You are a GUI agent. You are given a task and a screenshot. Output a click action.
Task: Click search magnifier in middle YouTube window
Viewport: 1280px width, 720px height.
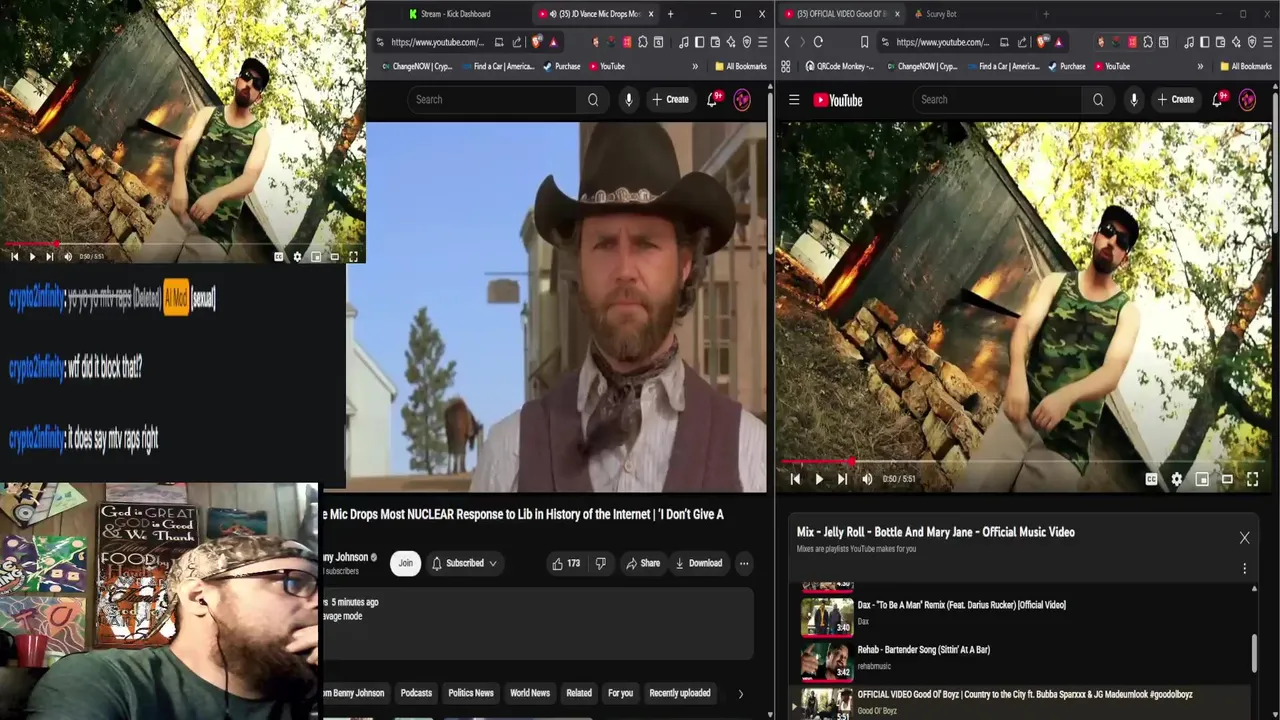tap(593, 100)
